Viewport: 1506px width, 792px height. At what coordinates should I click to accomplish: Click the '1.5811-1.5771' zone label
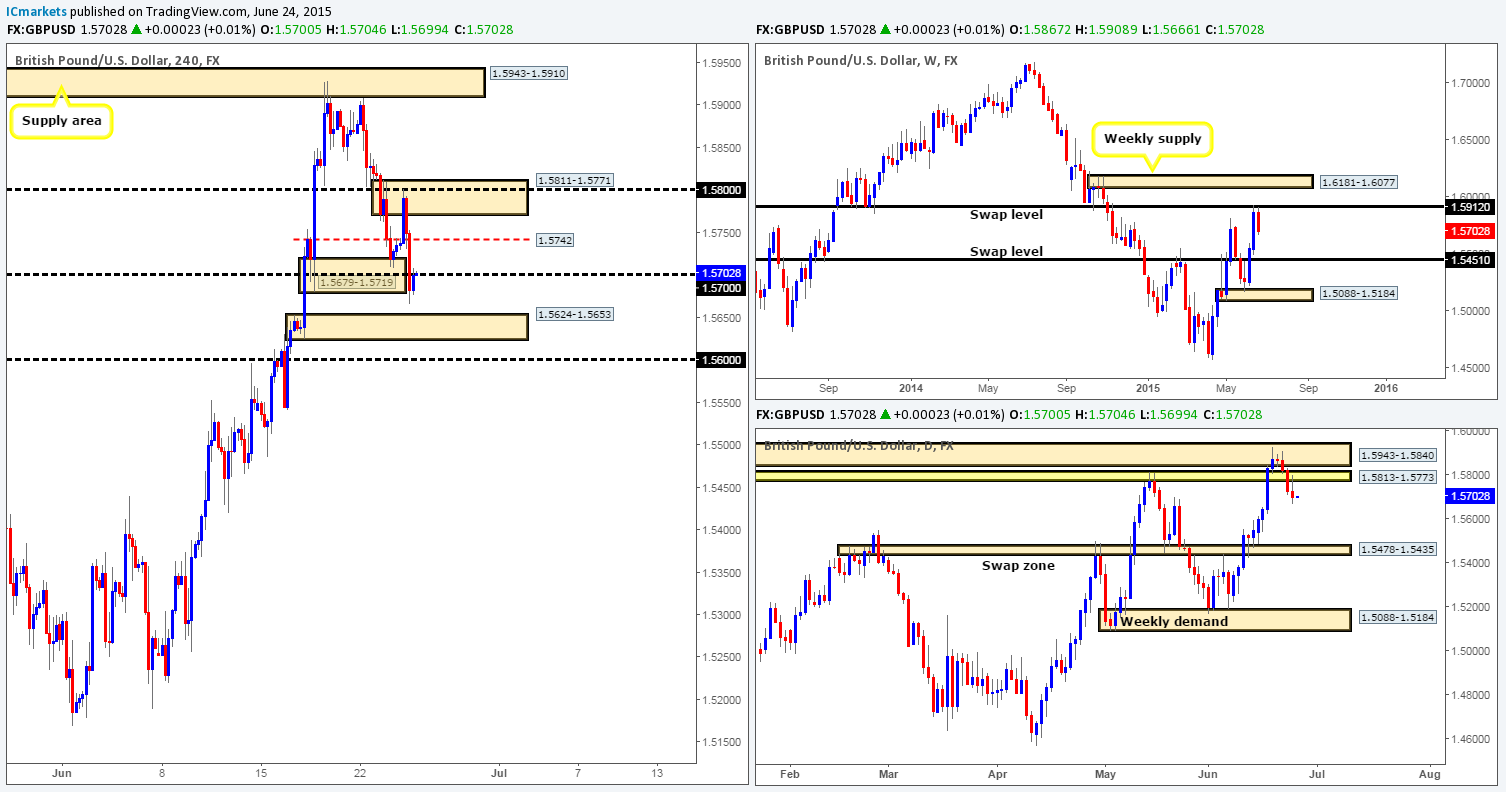pyautogui.click(x=574, y=180)
